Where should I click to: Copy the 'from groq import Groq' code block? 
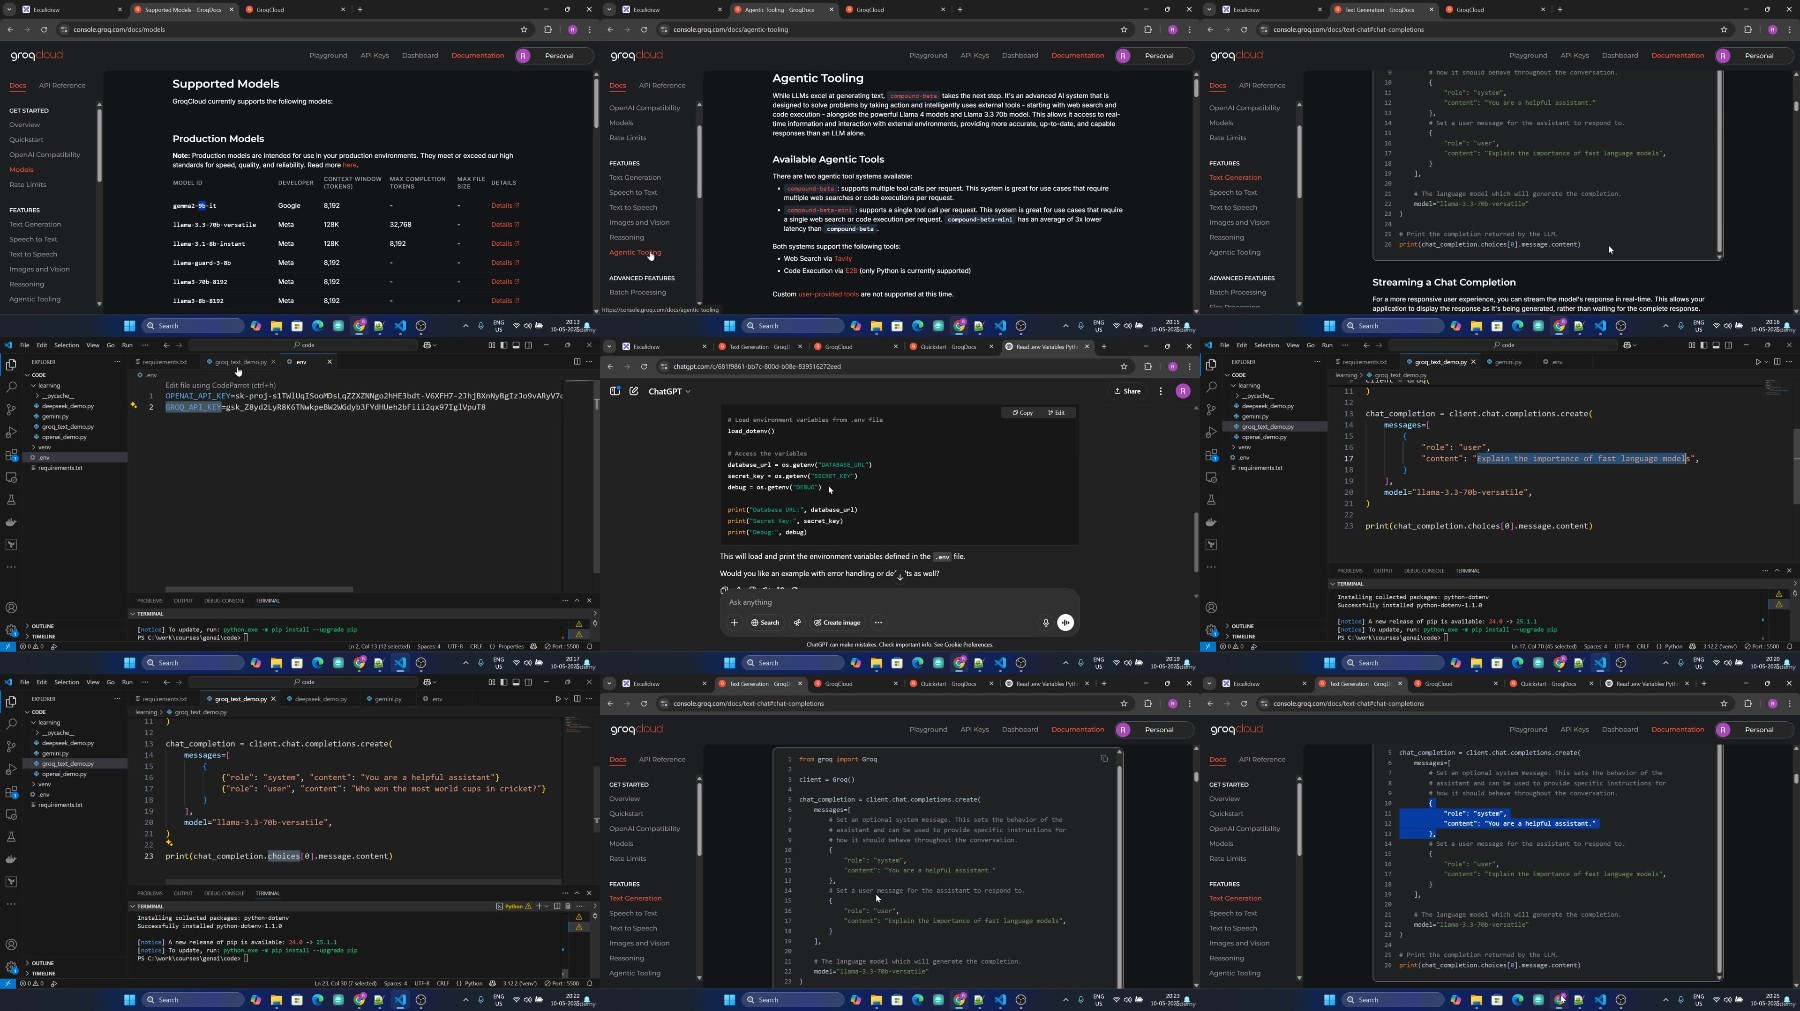coord(1104,758)
